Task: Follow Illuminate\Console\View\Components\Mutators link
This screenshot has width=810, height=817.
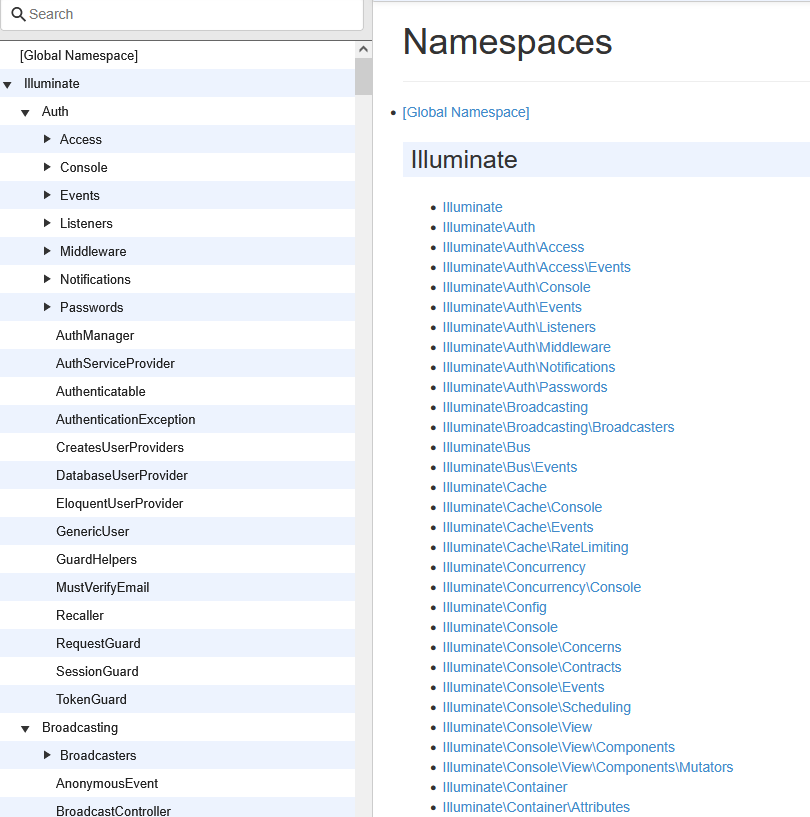Action: click(588, 768)
